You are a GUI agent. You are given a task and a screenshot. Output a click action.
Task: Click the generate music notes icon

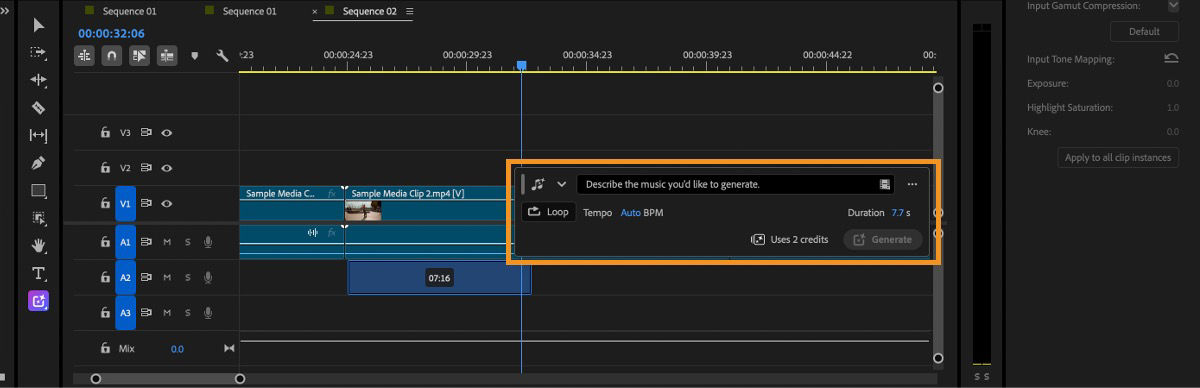(539, 184)
